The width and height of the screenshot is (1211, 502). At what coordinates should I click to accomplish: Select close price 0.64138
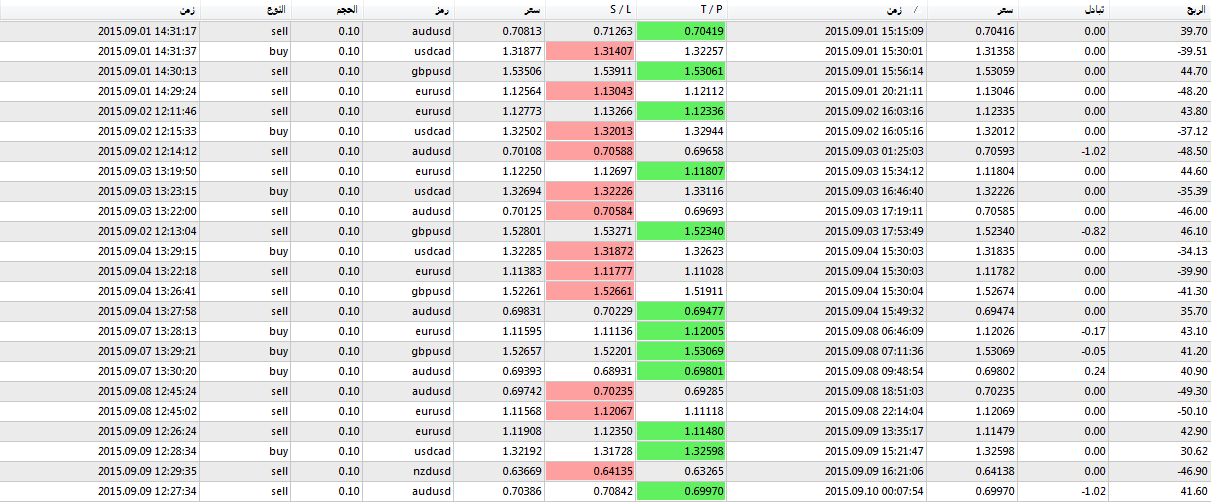995,471
